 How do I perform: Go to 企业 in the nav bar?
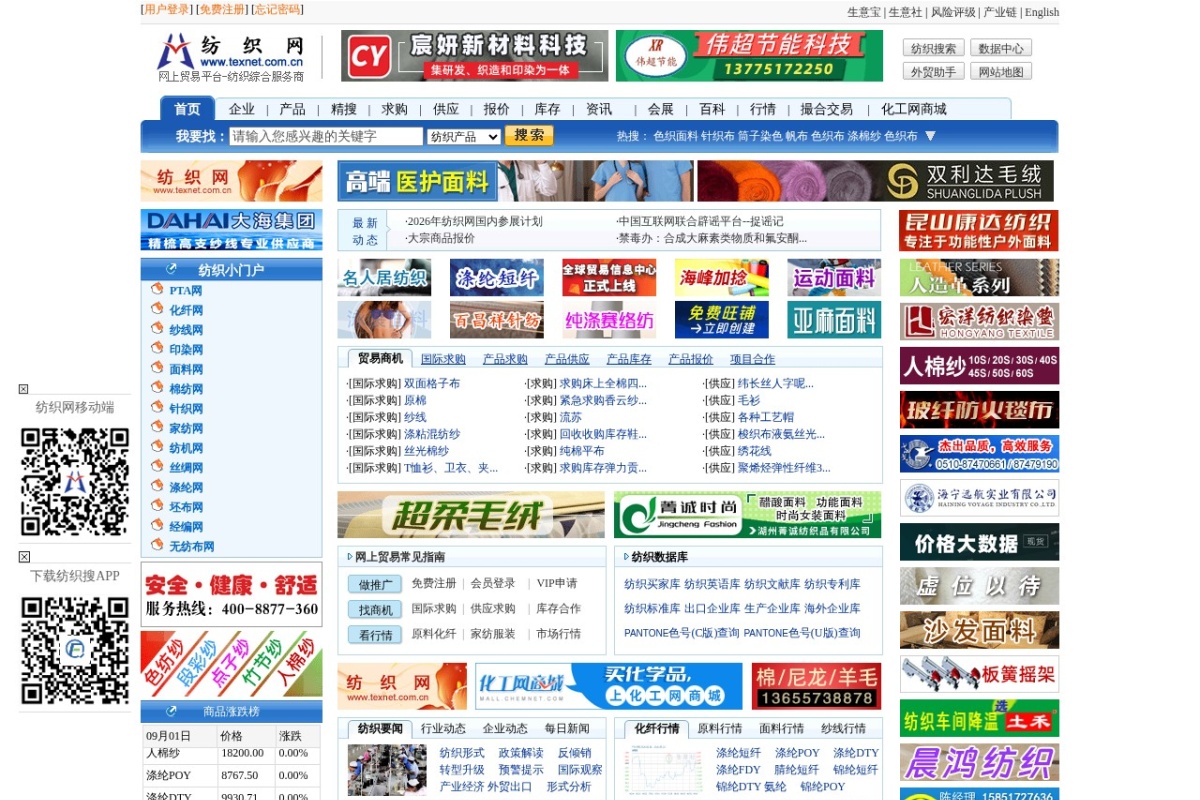(x=241, y=109)
